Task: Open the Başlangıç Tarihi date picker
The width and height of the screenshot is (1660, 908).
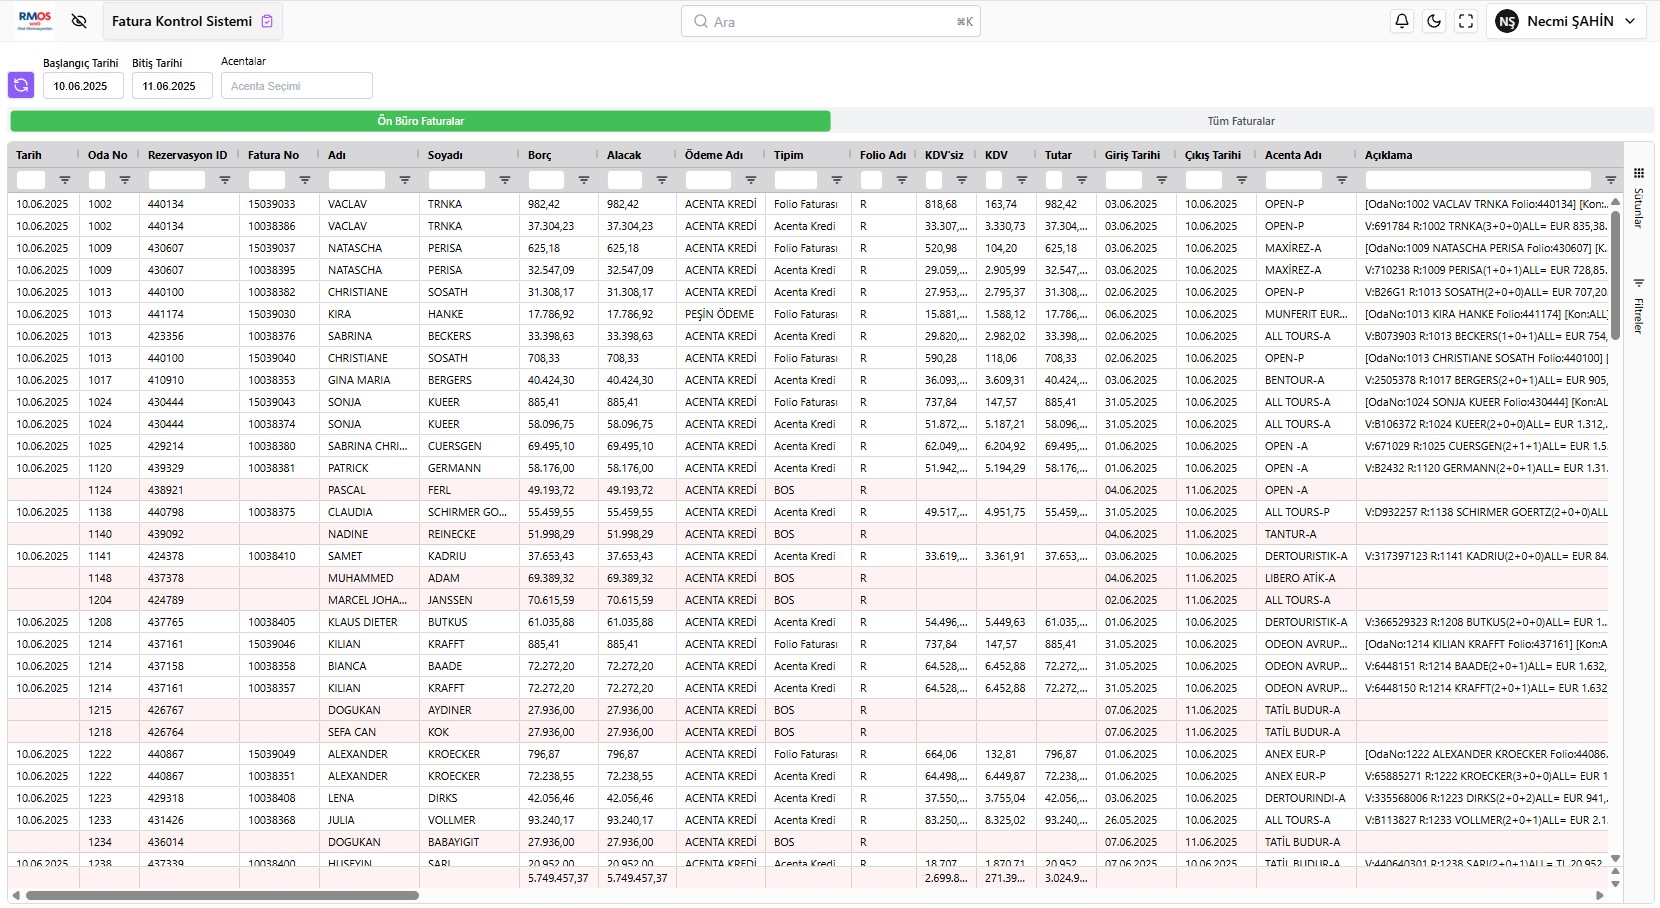Action: pyautogui.click(x=83, y=86)
